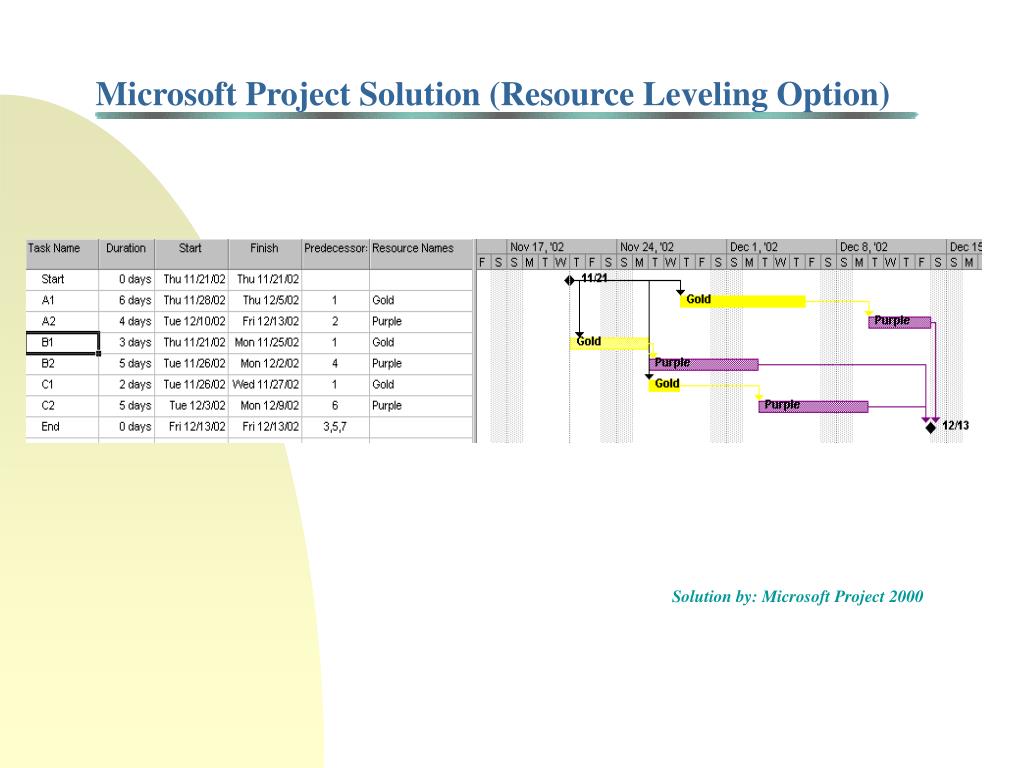Image resolution: width=1024 pixels, height=768 pixels.
Task: Click finish date 'Wed 11/27/02'
Action: click(x=264, y=385)
